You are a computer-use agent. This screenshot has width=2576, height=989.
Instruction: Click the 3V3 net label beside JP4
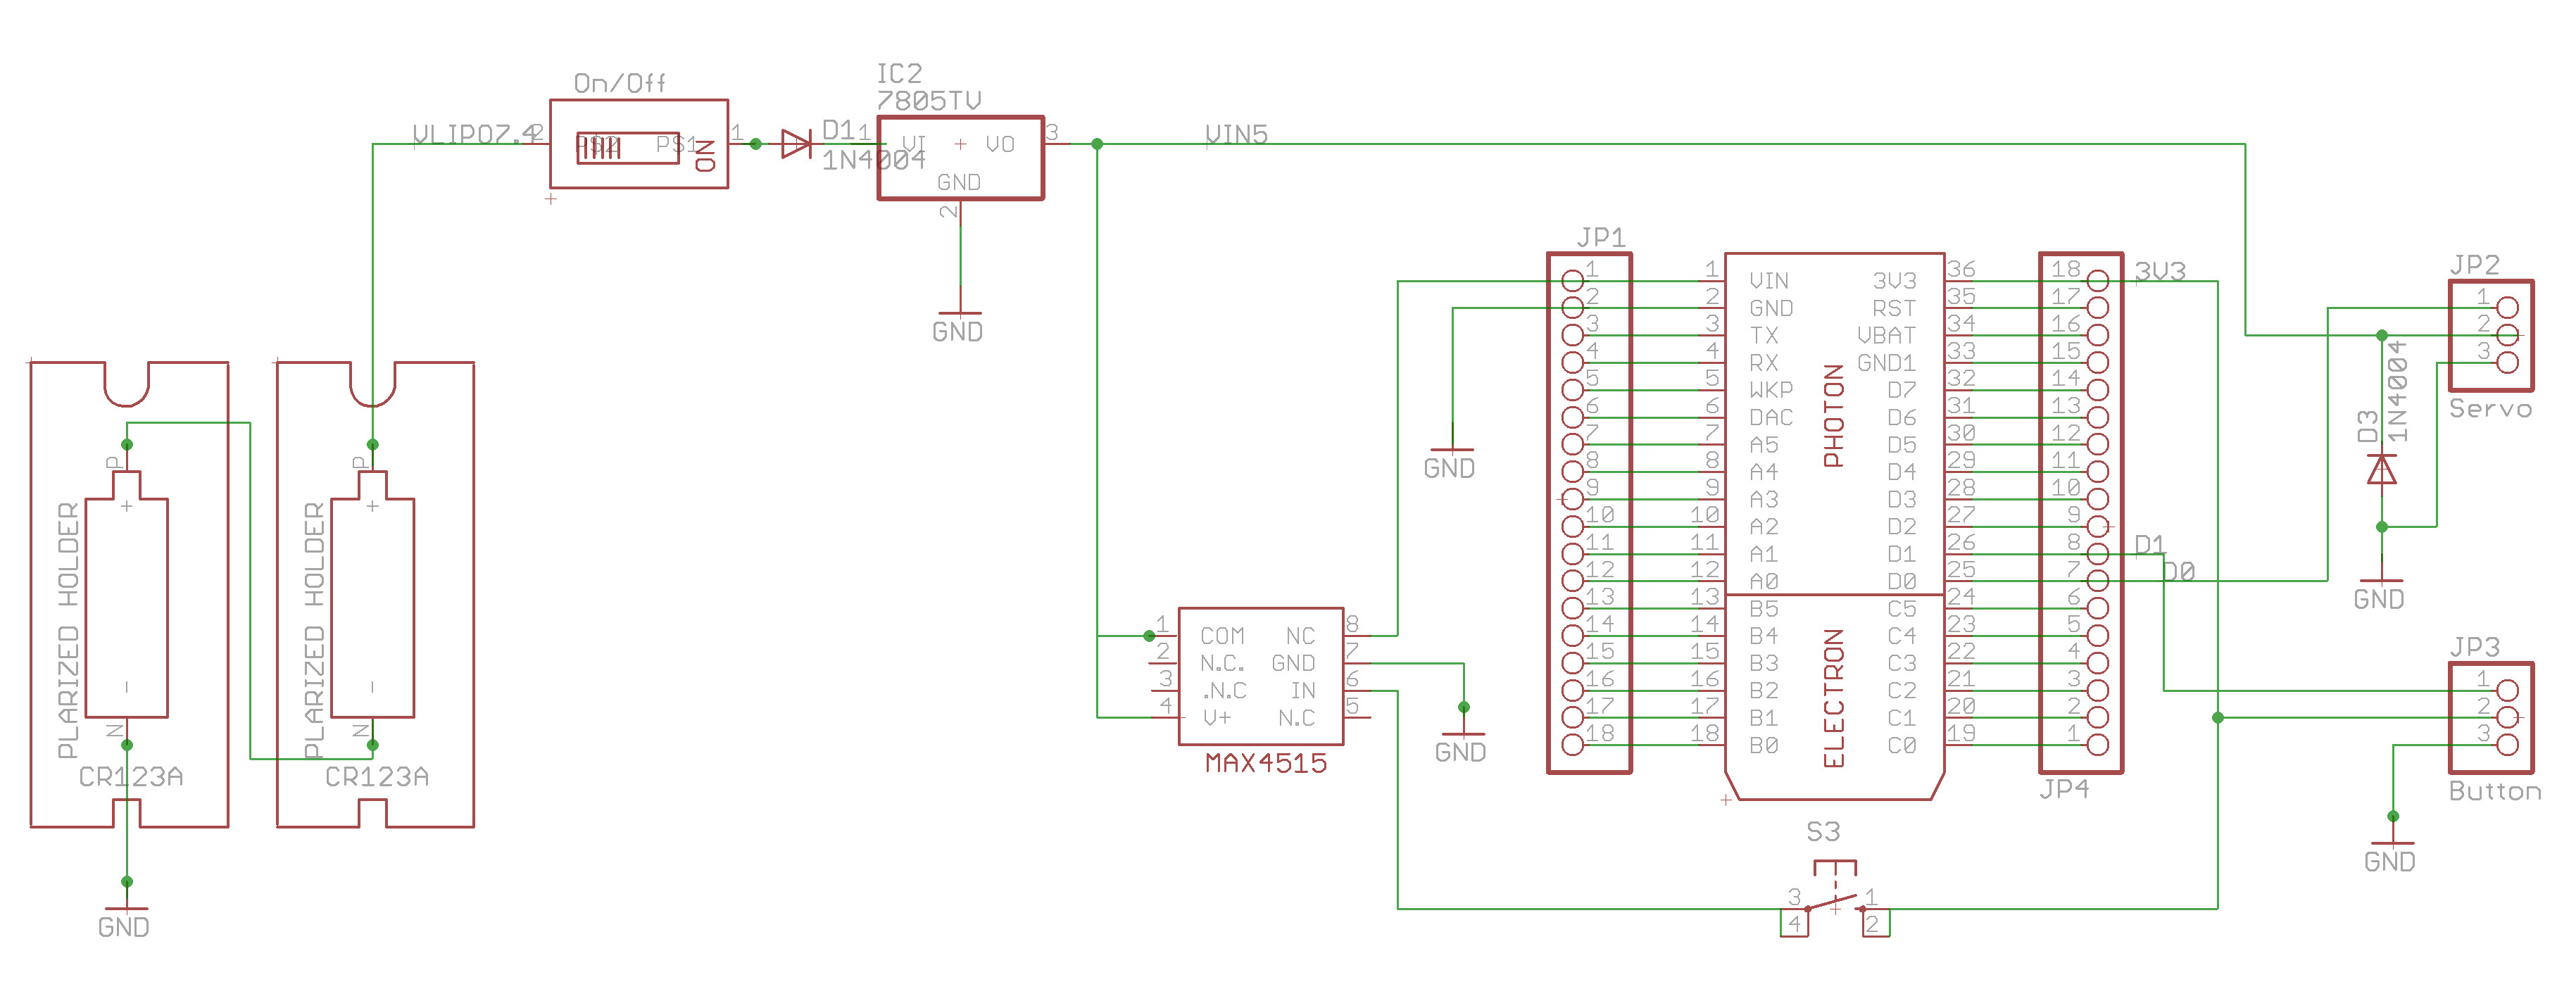[x=2160, y=271]
